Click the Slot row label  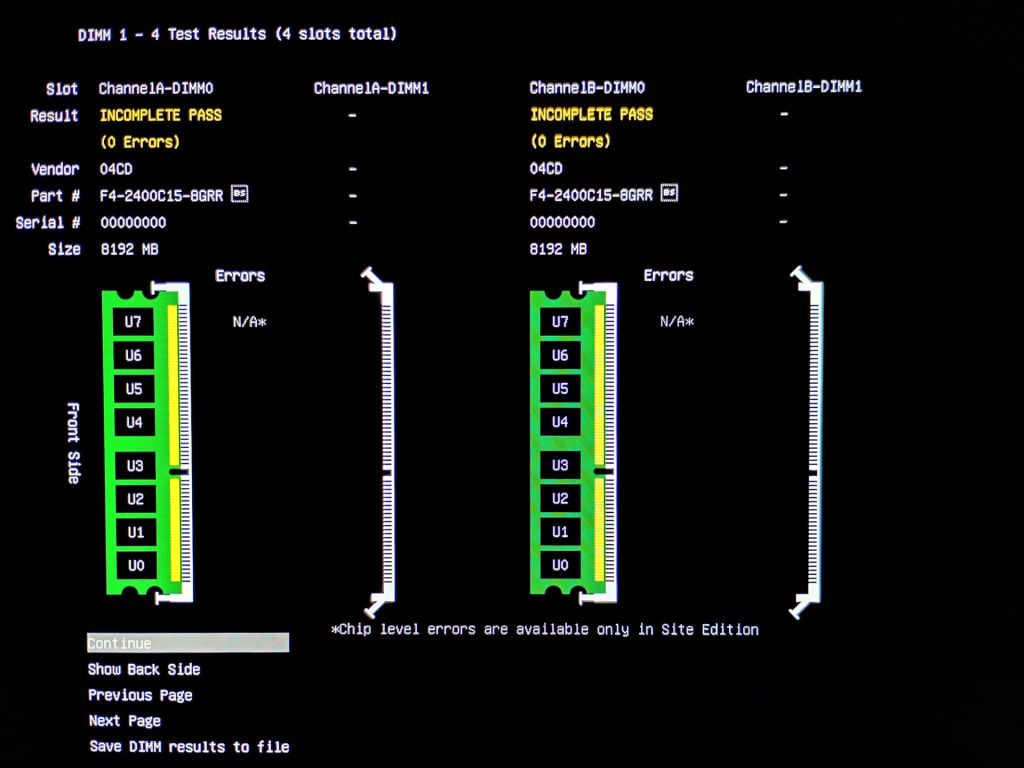[x=62, y=89]
